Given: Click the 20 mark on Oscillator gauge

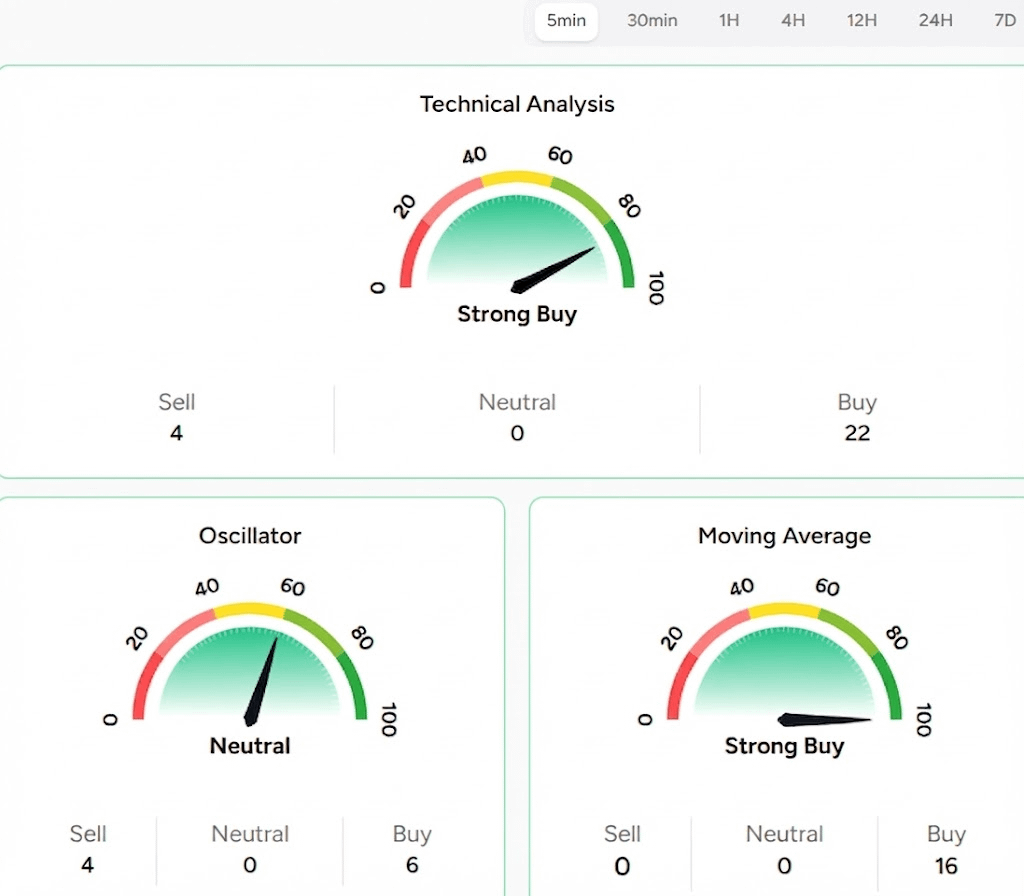Looking at the screenshot, I should [137, 638].
